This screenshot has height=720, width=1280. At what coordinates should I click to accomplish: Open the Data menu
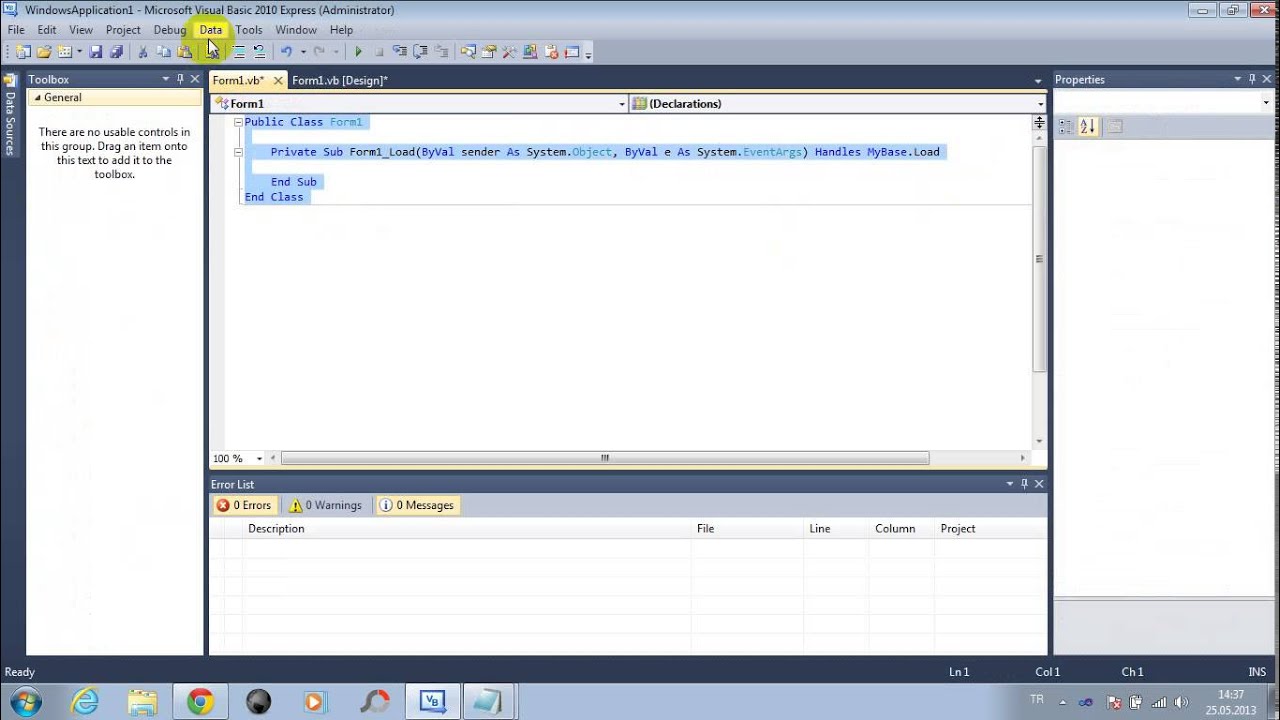(211, 30)
